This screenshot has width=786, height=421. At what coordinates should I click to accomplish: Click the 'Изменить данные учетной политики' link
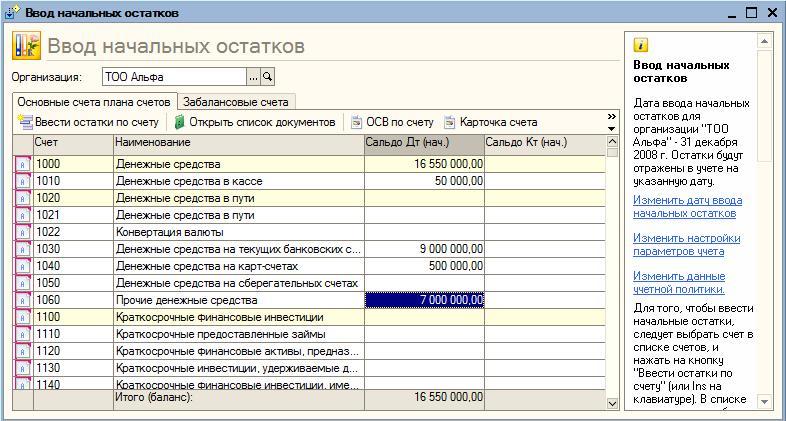pos(681,282)
